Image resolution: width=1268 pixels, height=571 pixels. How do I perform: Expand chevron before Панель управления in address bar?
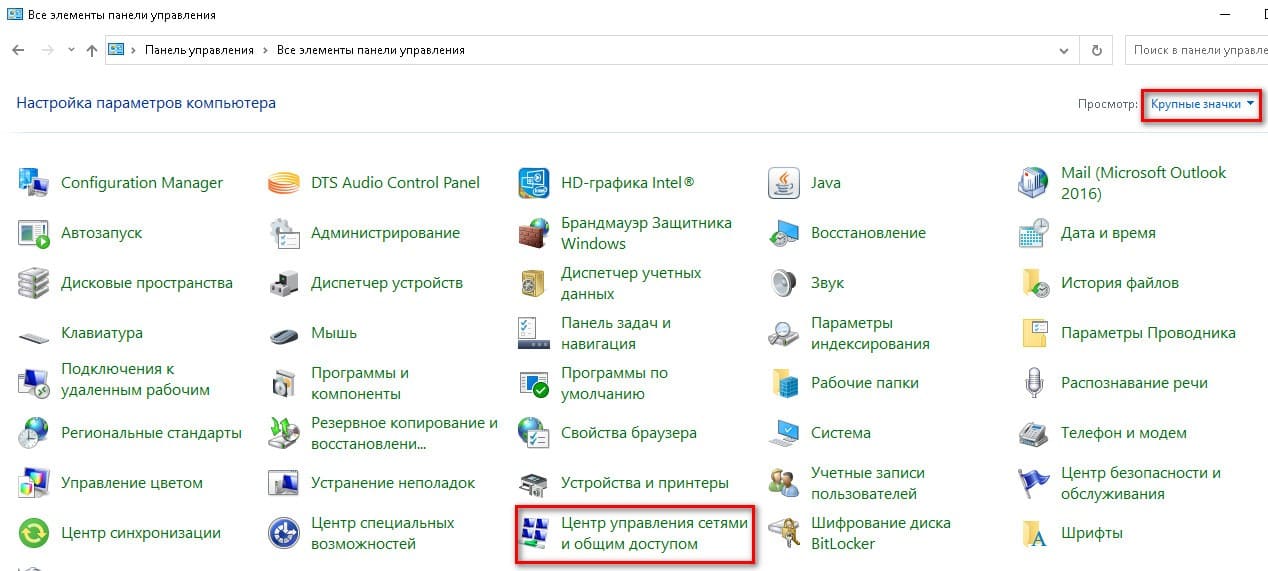(135, 50)
